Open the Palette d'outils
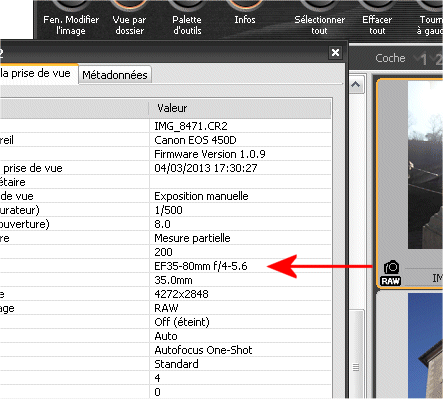Image resolution: width=443 pixels, height=399 pixels. click(x=187, y=20)
